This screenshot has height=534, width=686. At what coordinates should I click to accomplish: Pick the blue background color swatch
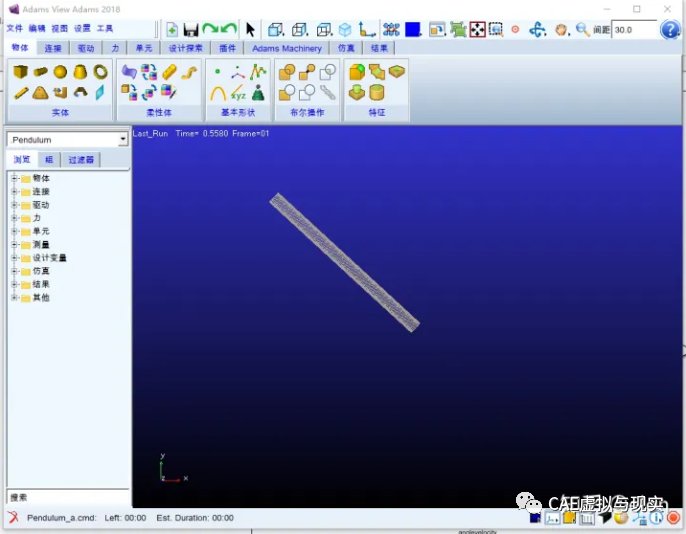[413, 29]
